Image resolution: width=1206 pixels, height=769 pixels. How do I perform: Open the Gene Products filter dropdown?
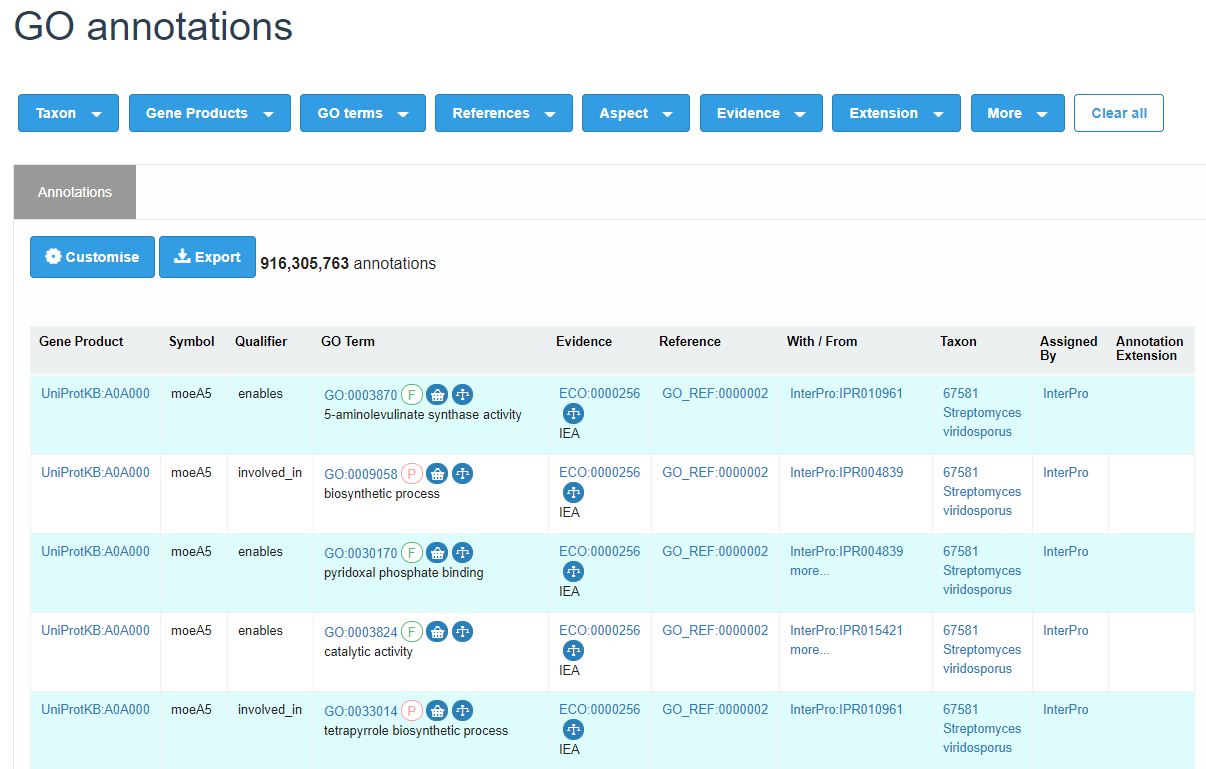[210, 113]
